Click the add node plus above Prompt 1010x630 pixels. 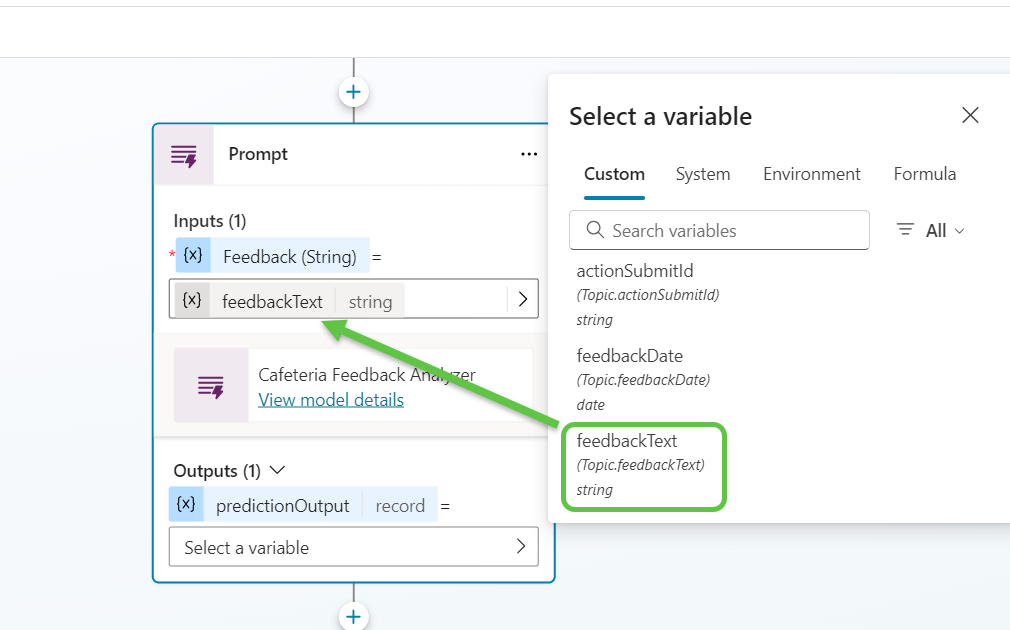click(x=353, y=93)
